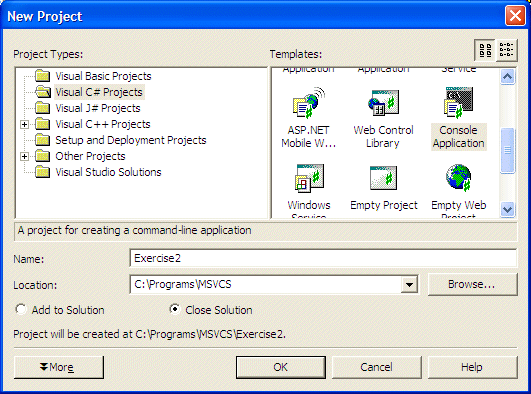This screenshot has height=394, width=531.
Task: Click the Visual J# Projects folder icon
Action: 43,108
